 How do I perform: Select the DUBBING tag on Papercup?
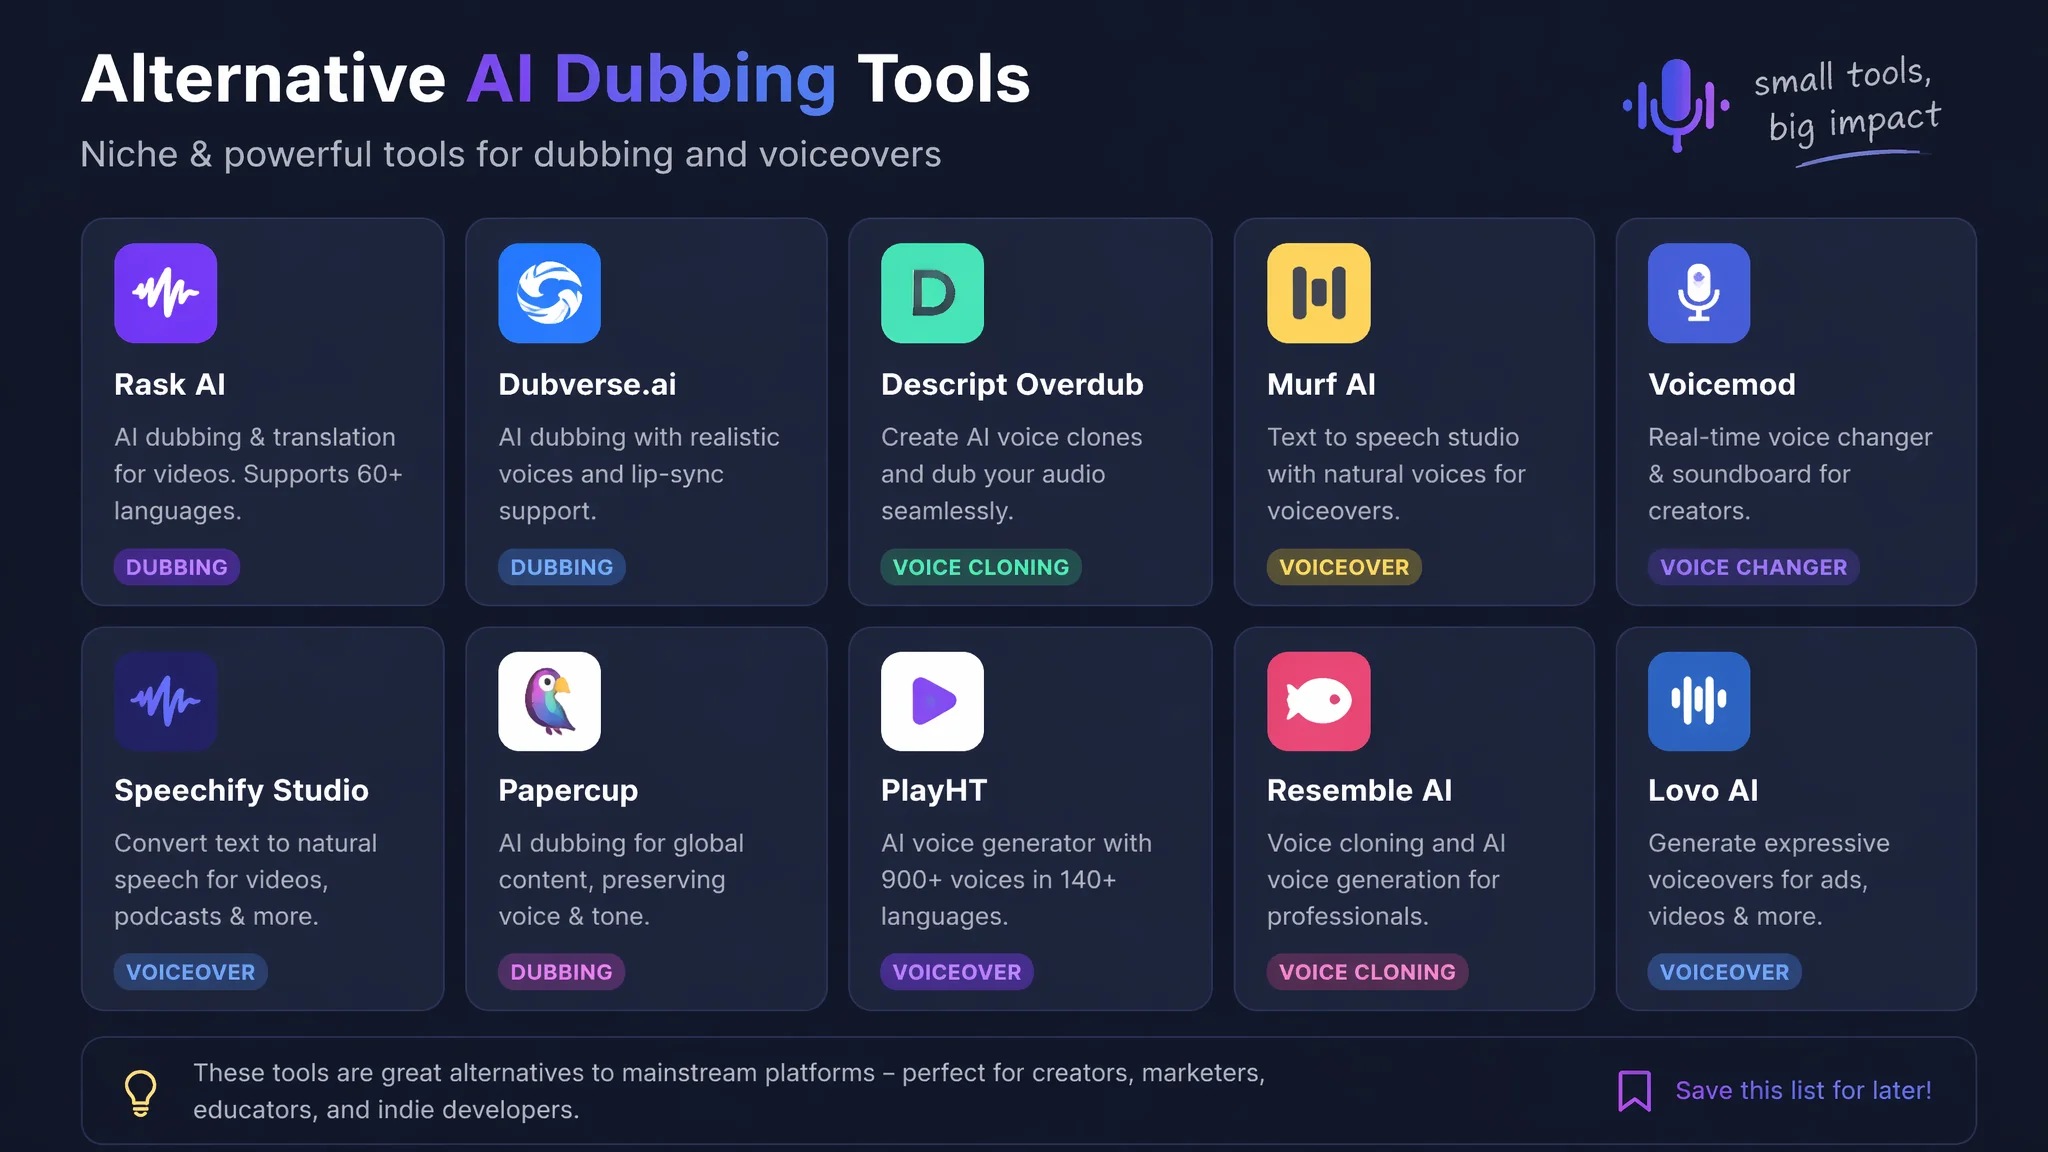pyautogui.click(x=562, y=972)
